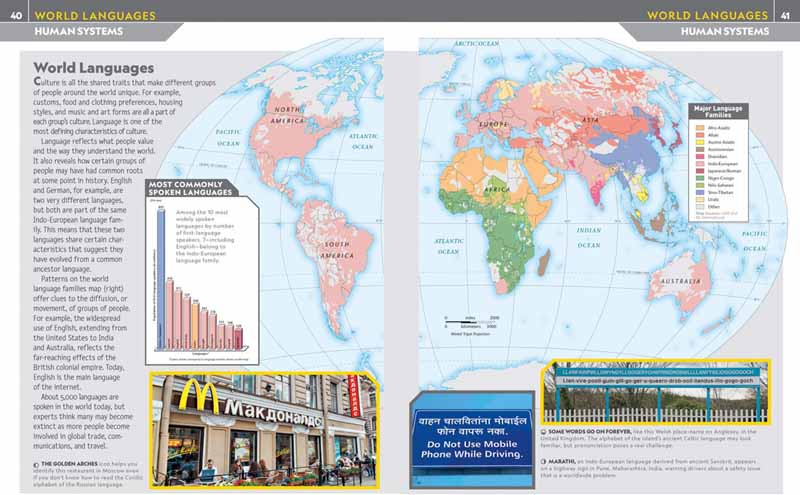Click "ATLANTIC OCEAN" label west of Africa
800x495 pixels.
coord(449,246)
